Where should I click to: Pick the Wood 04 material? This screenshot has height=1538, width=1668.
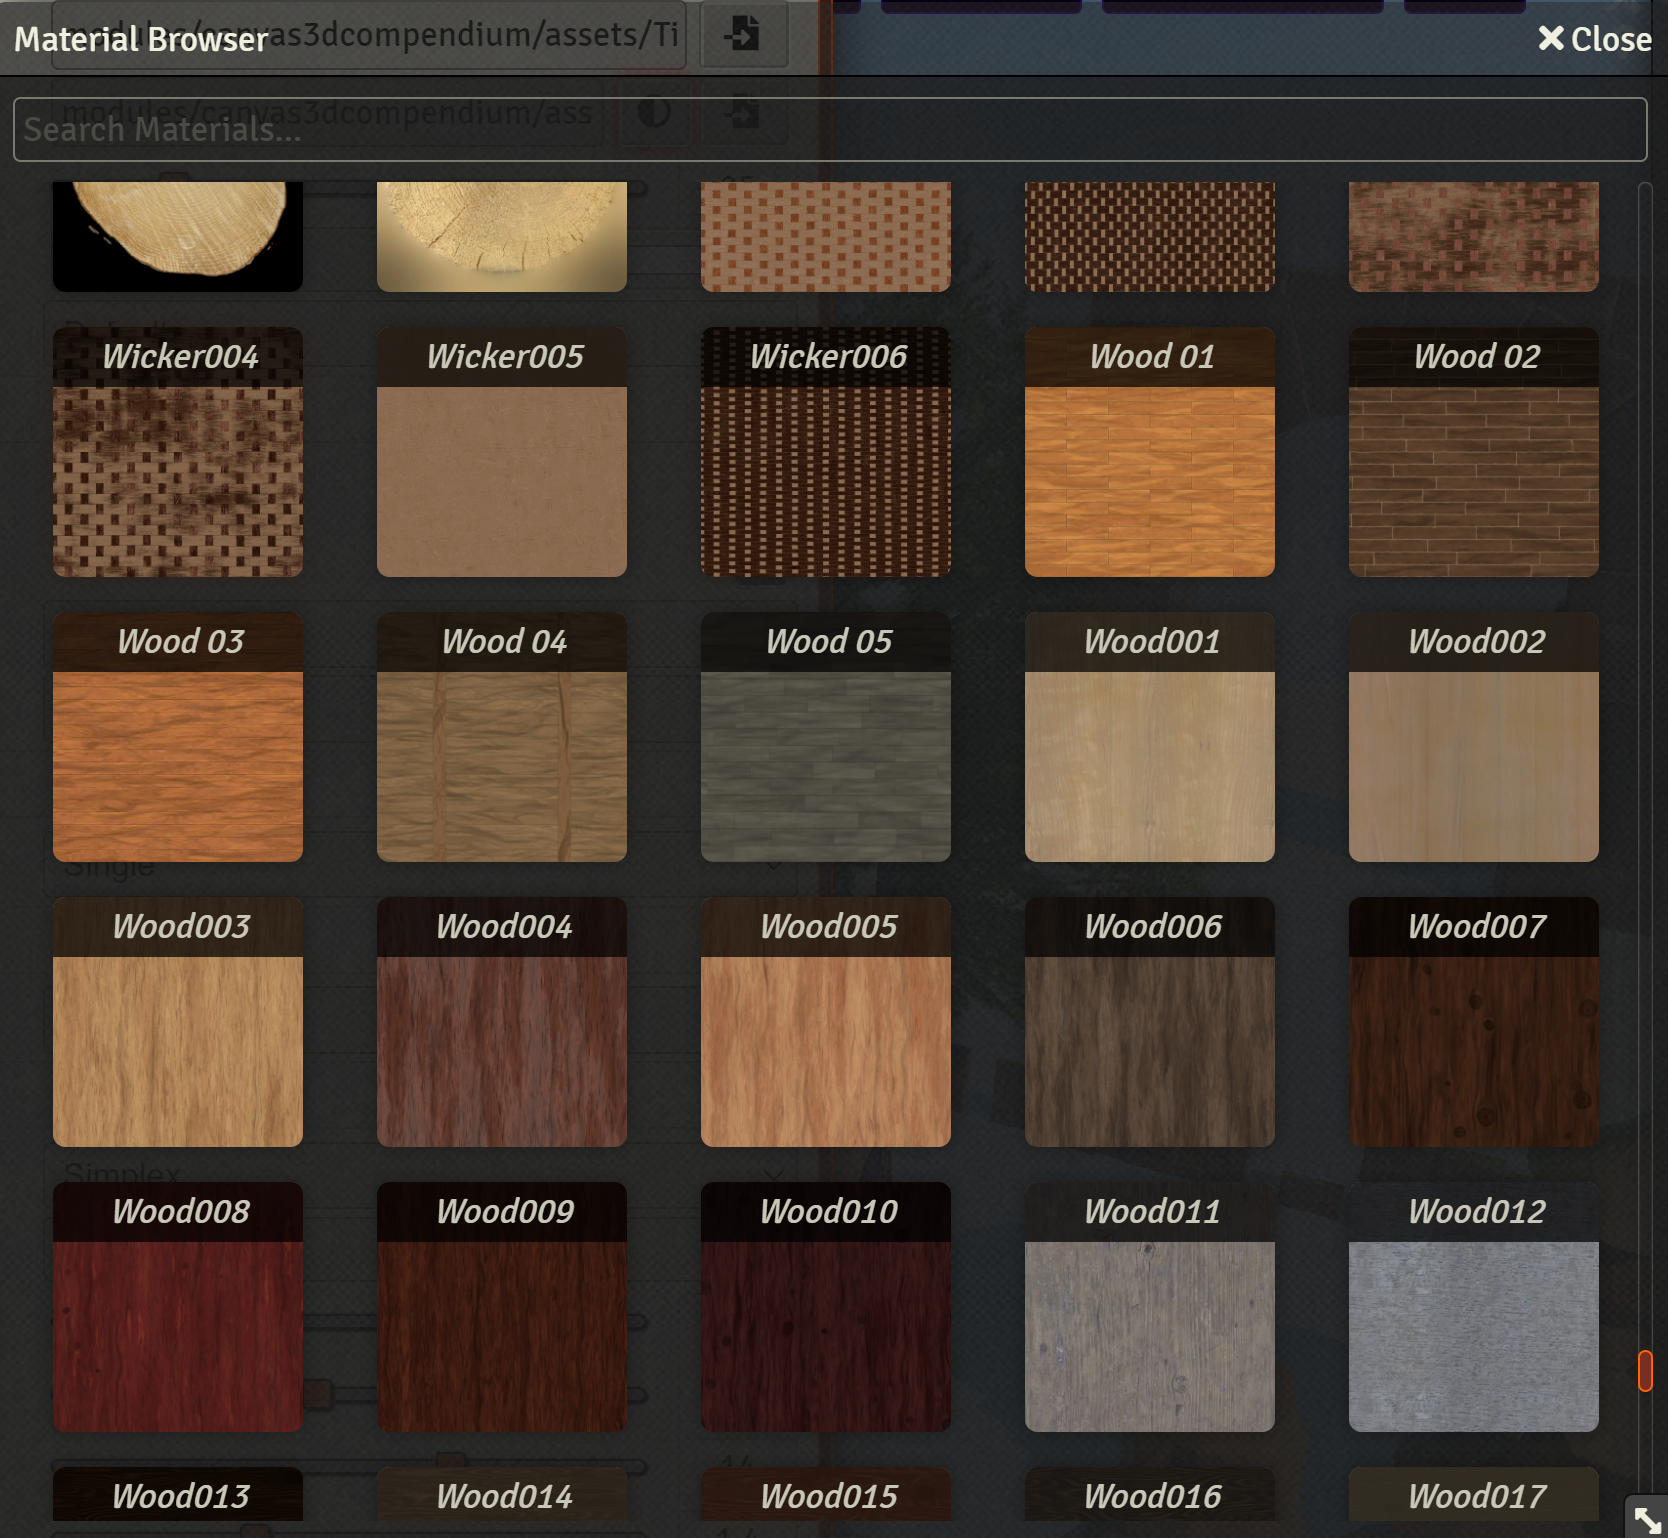click(x=502, y=737)
